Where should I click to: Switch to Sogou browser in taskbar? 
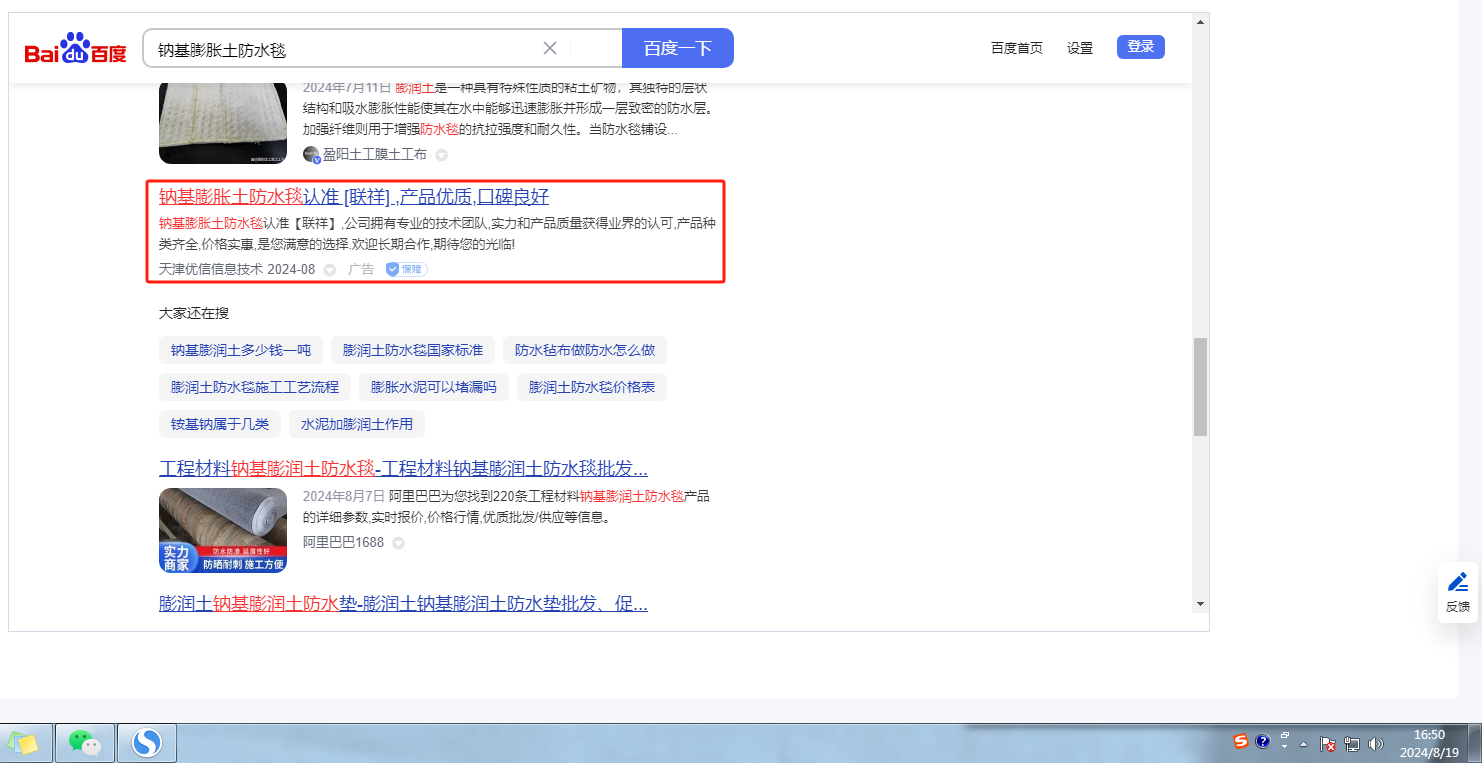tap(147, 743)
